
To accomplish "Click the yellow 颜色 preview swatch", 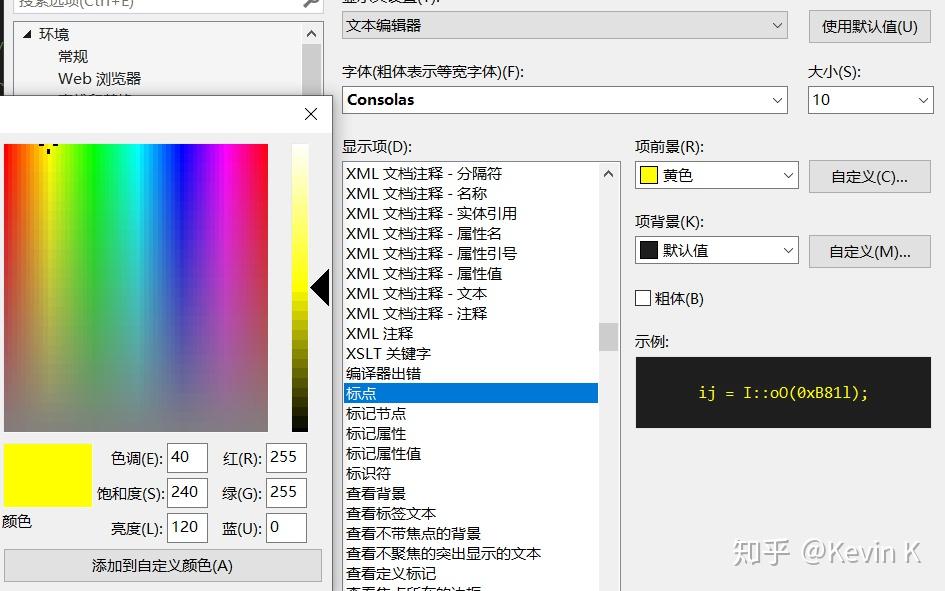I will pos(47,476).
